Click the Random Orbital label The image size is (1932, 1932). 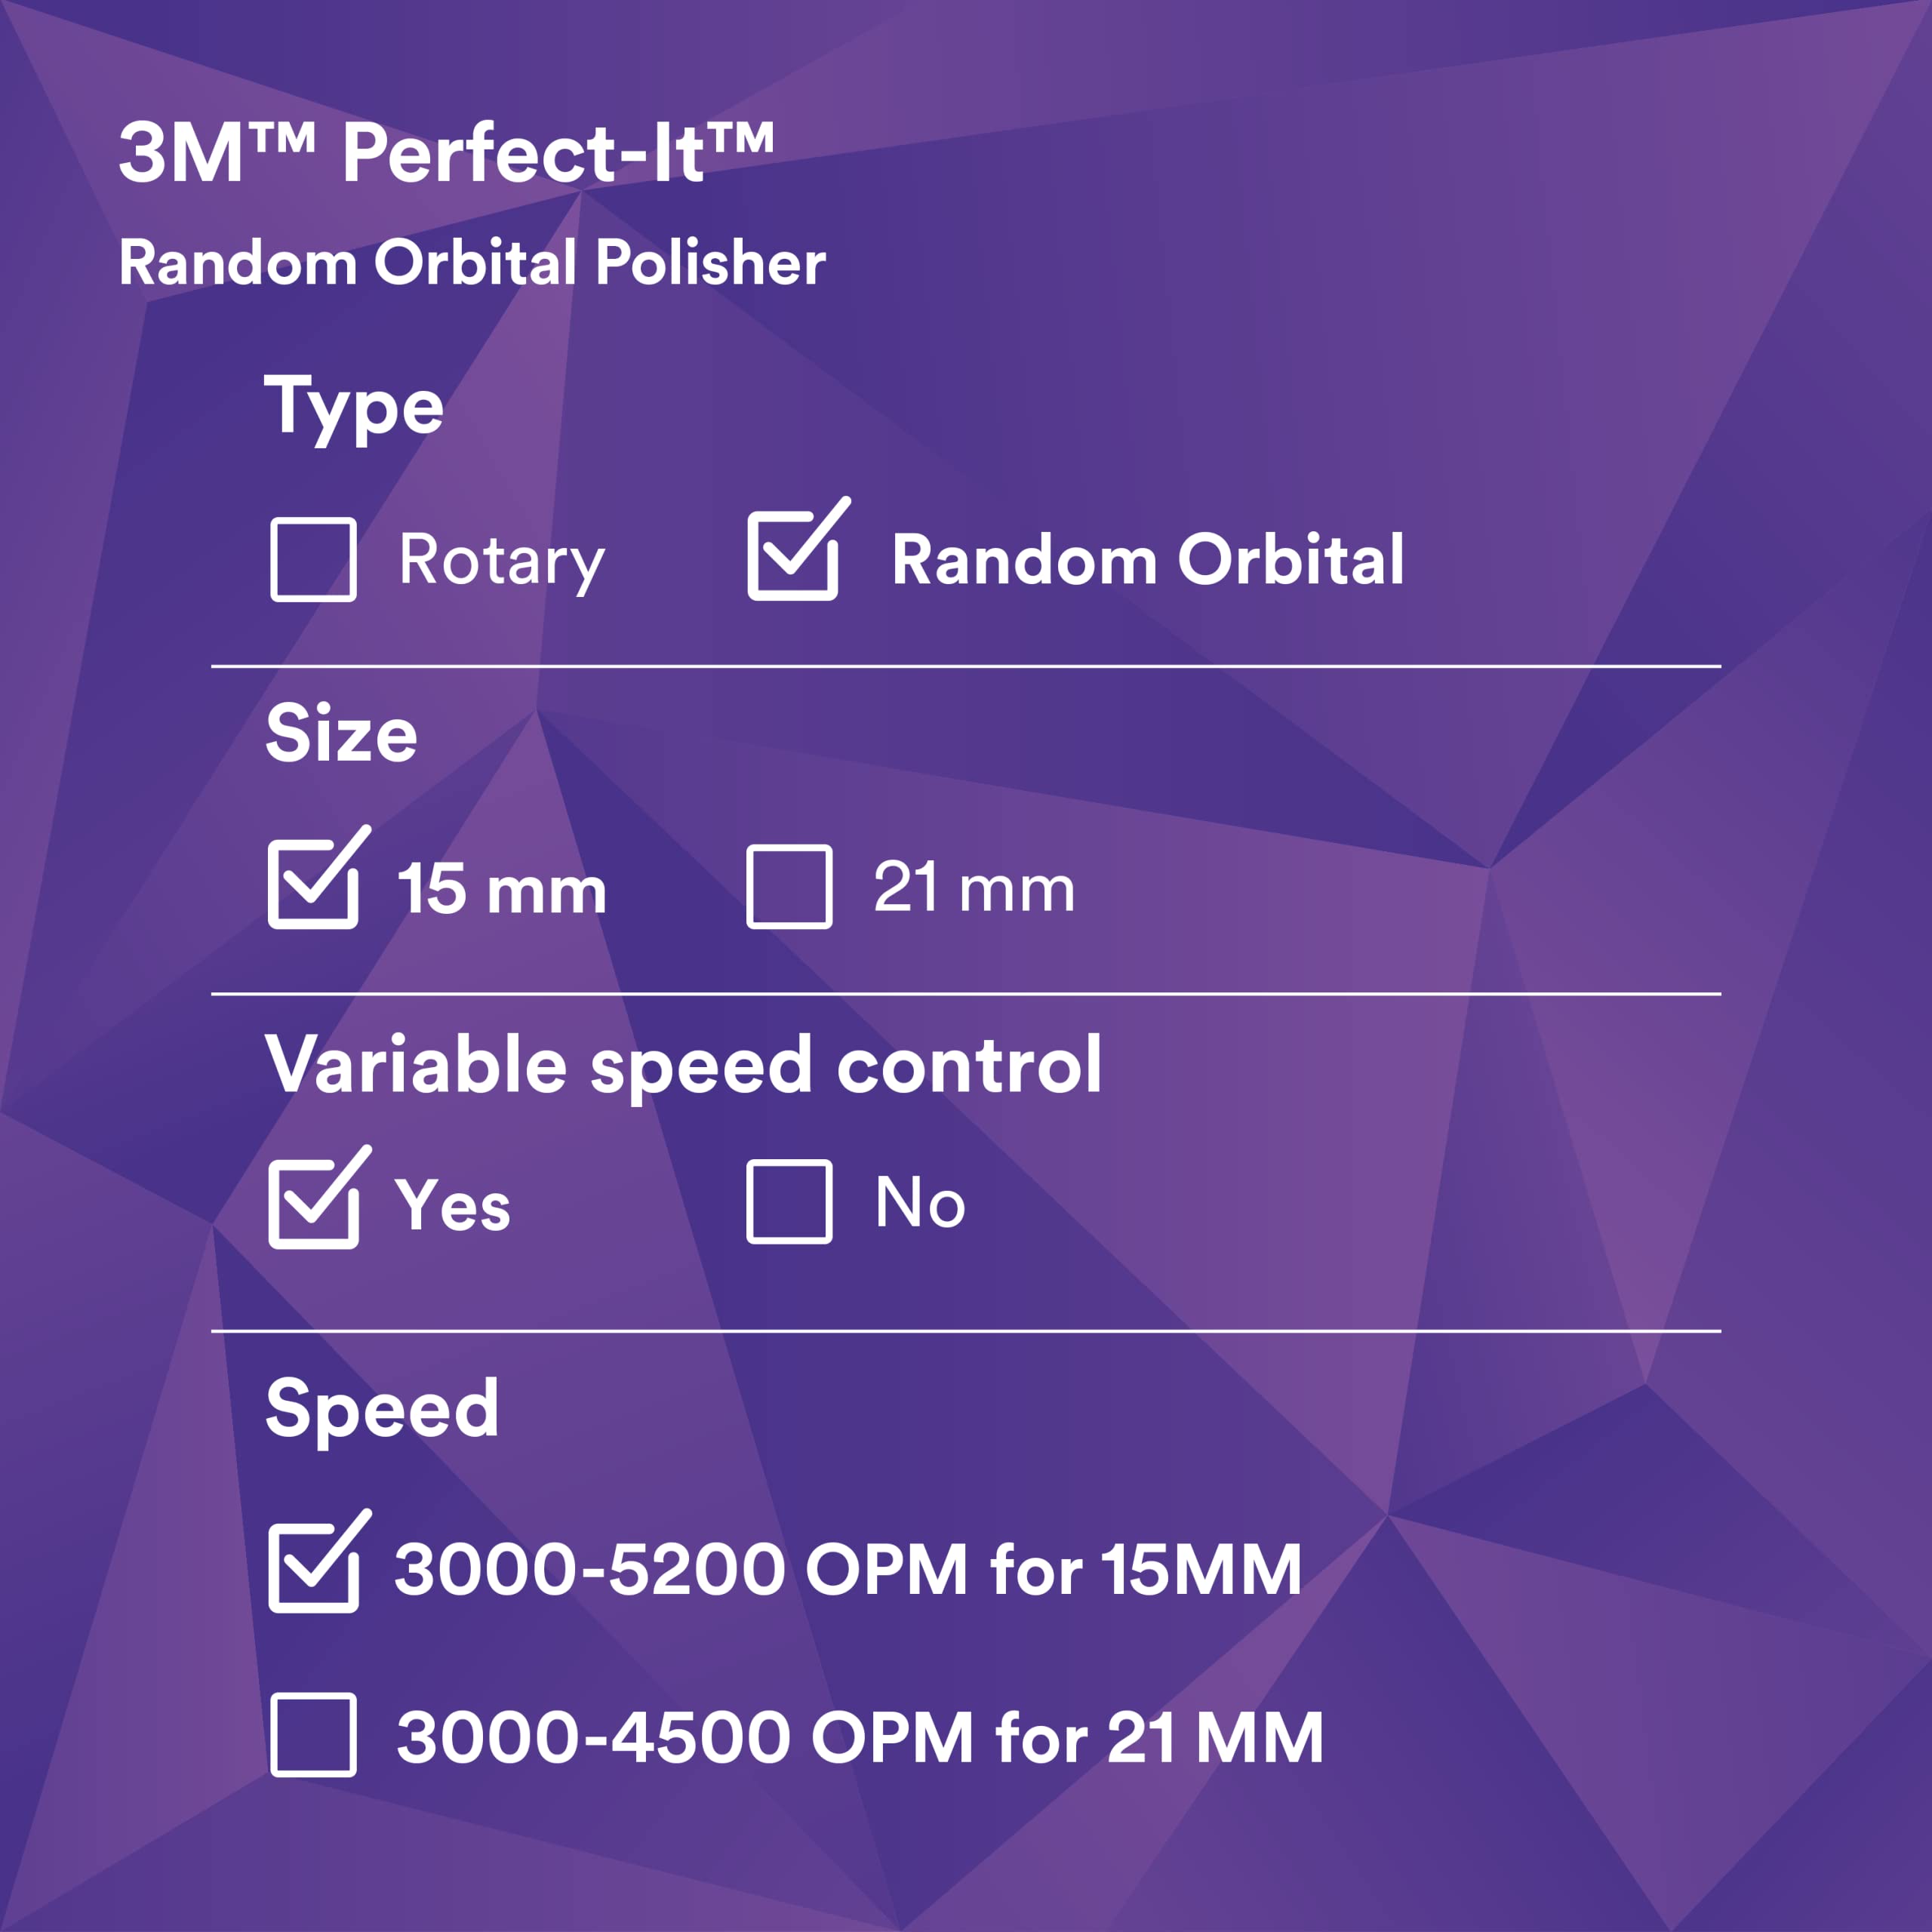[x=1148, y=559]
